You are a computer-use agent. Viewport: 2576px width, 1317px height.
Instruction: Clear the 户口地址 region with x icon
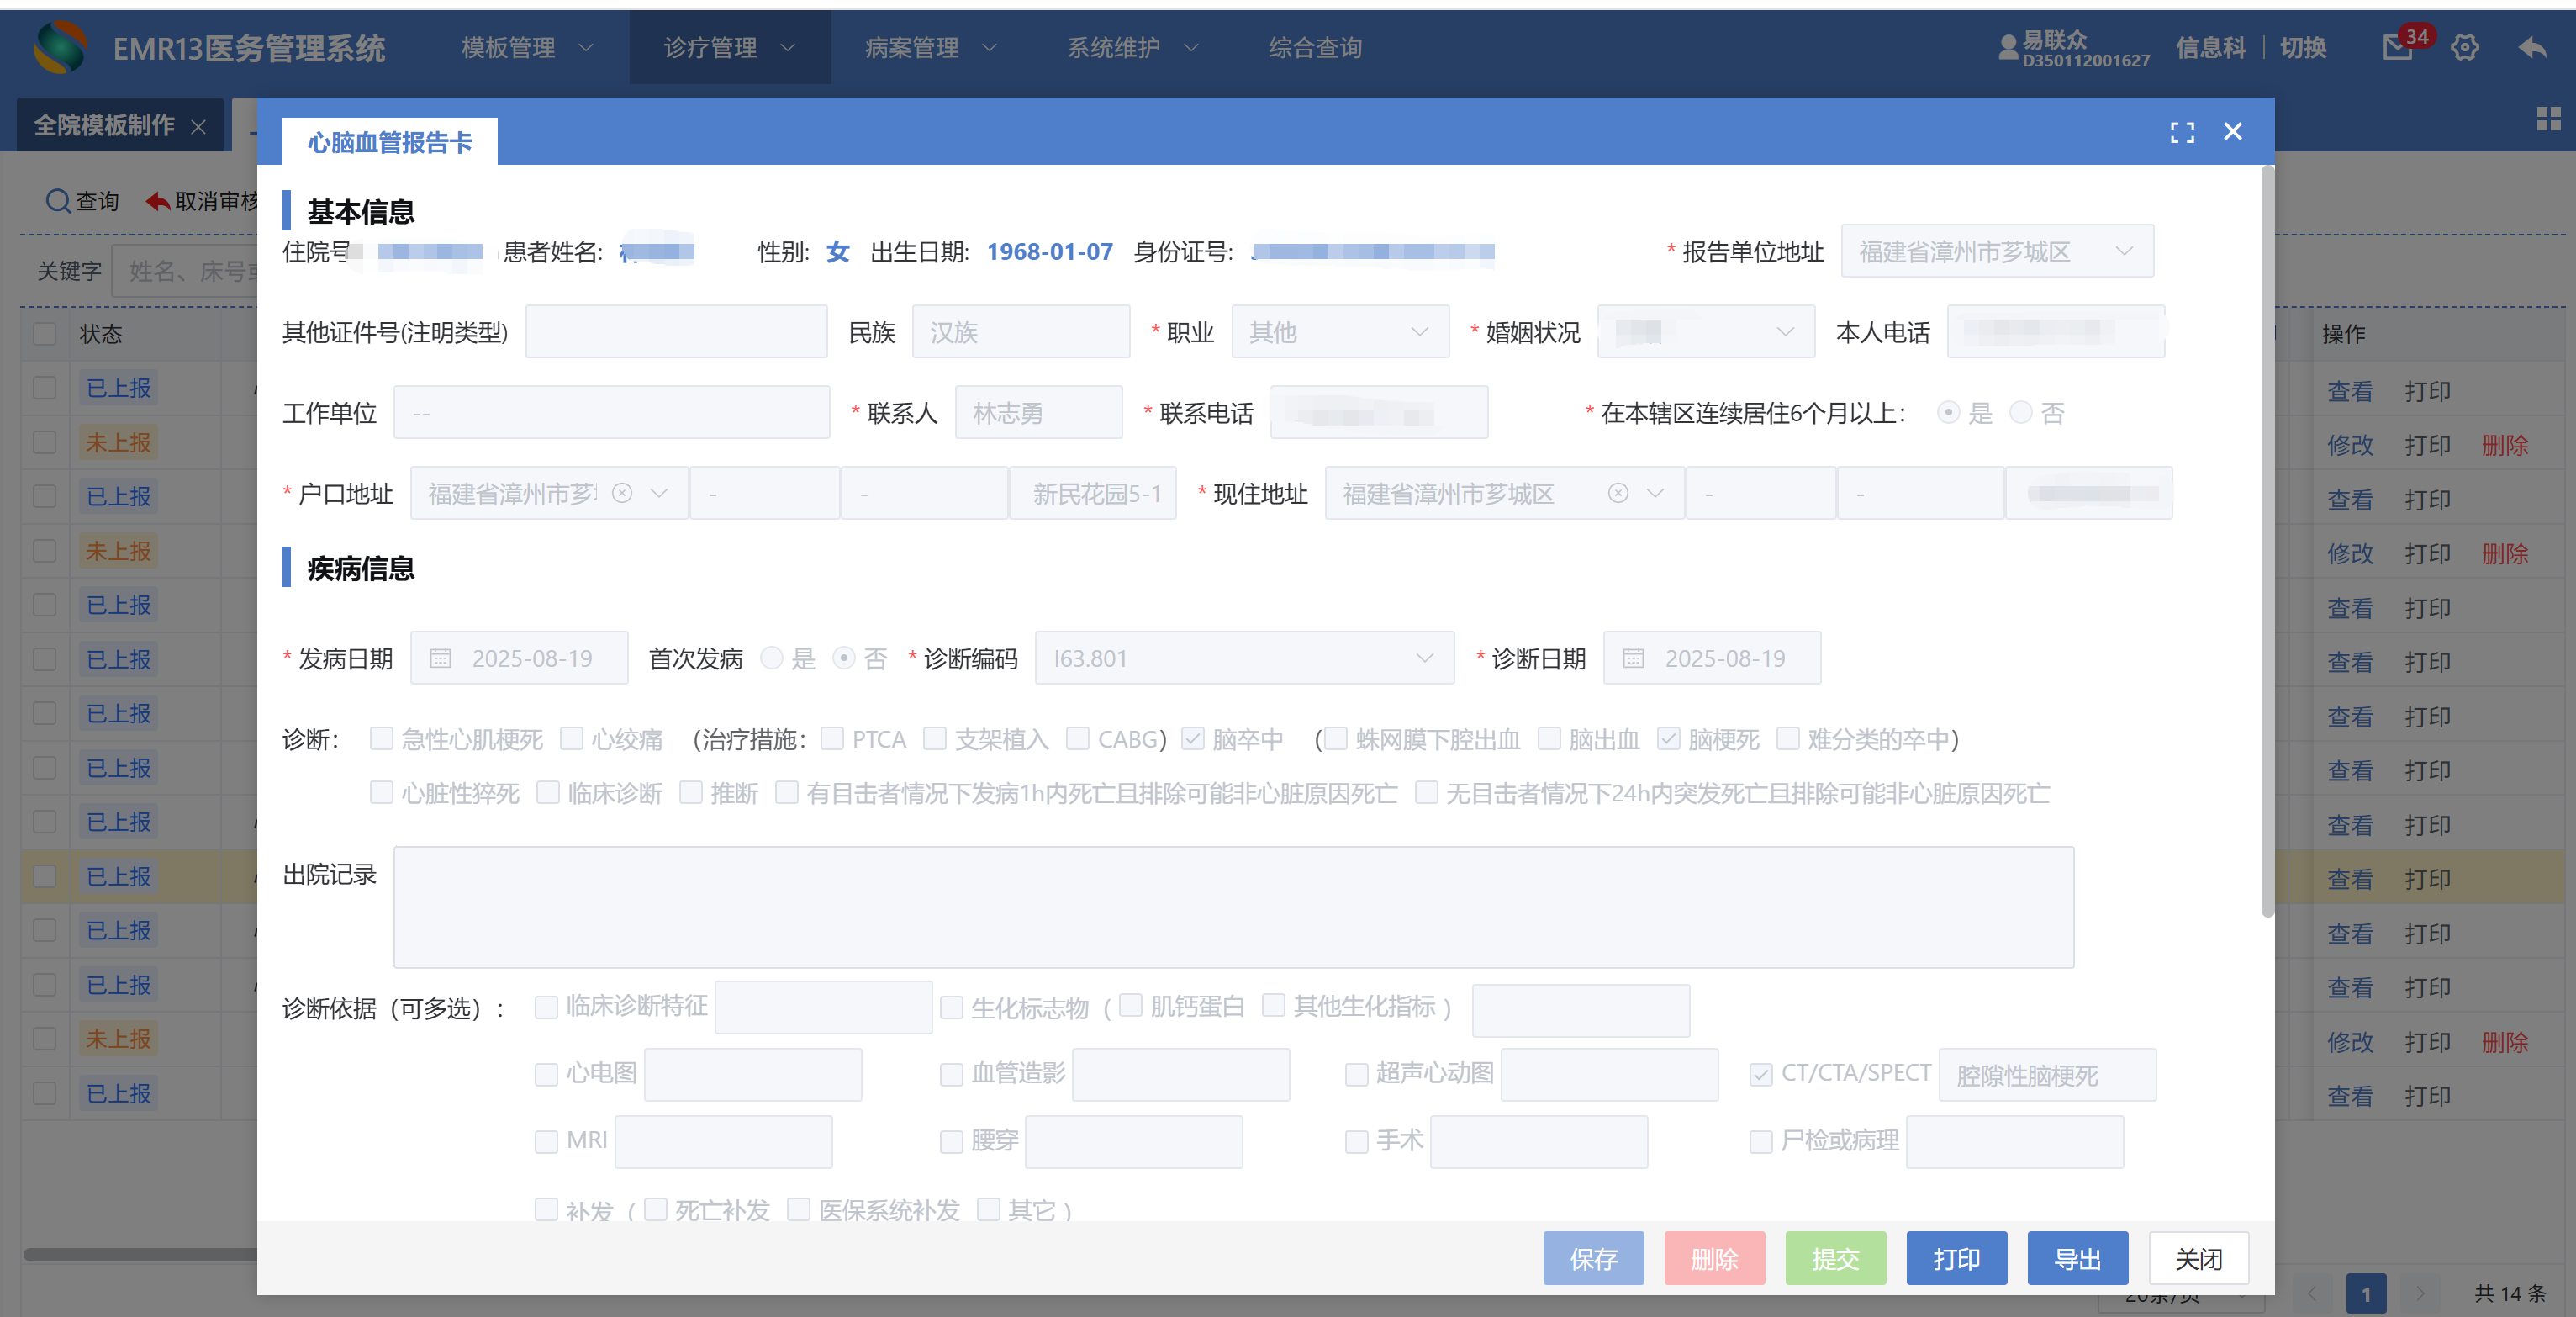[622, 493]
